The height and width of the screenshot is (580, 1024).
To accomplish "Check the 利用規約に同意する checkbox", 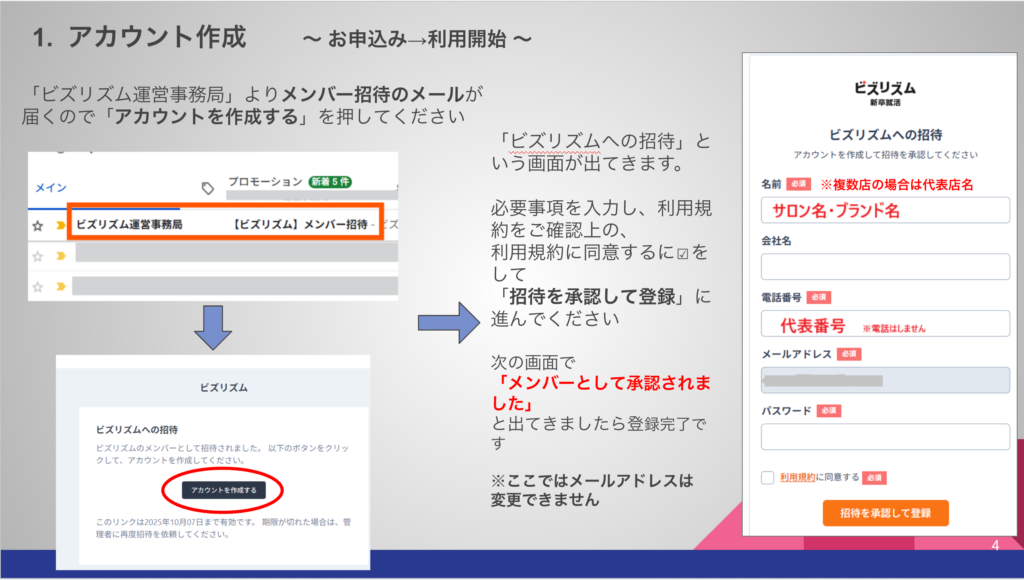I will click(767, 477).
